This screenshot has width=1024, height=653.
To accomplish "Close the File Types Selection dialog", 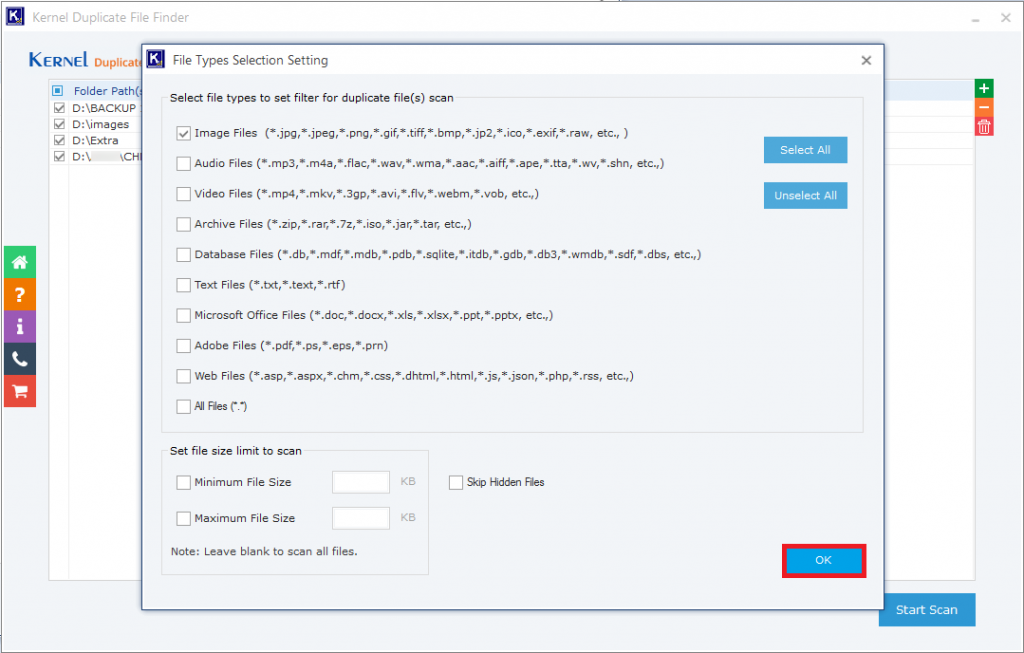I will click(x=866, y=60).
